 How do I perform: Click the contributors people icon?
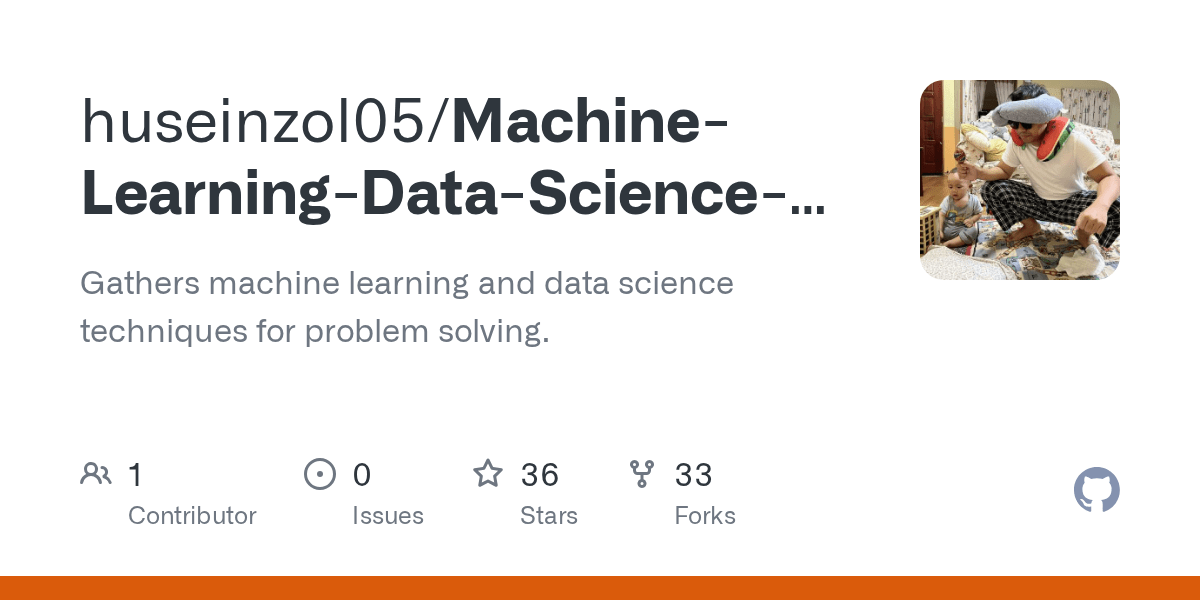(96, 474)
